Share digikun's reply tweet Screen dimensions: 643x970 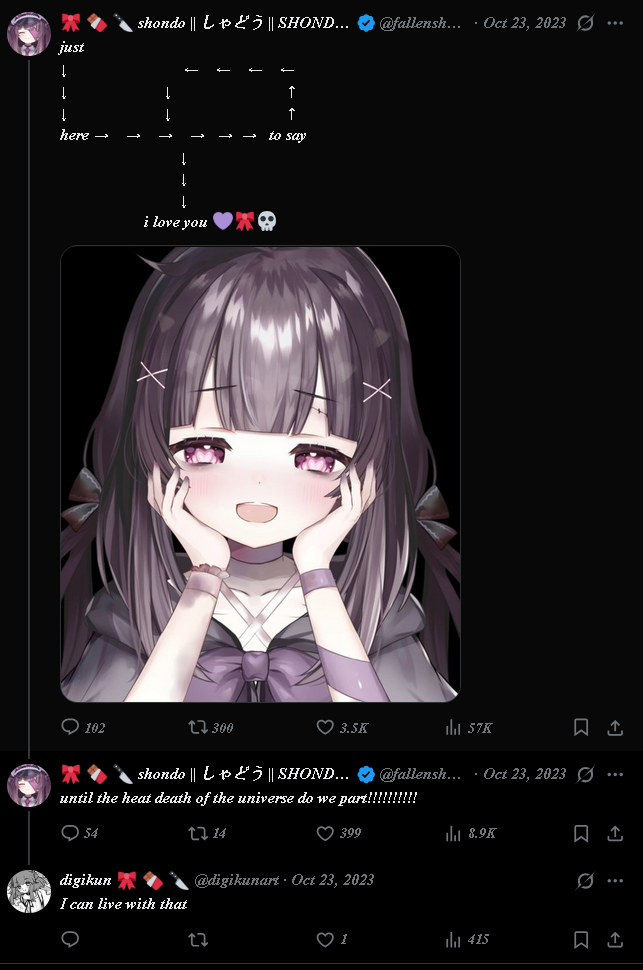pyautogui.click(x=615, y=940)
